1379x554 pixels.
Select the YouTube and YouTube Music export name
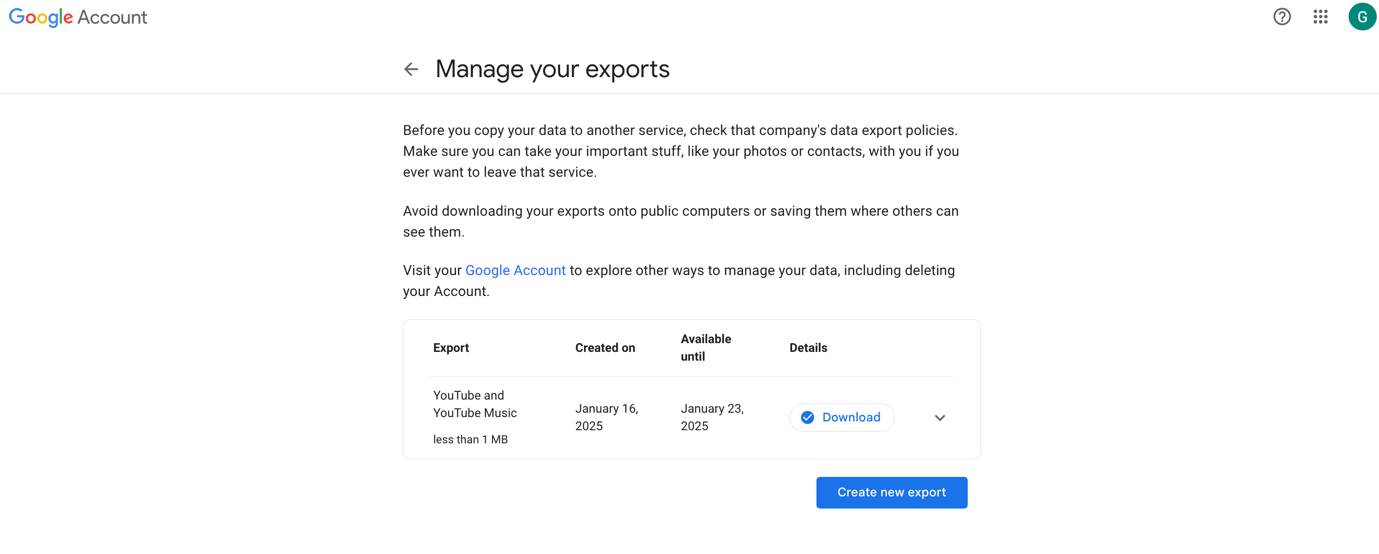(475, 404)
